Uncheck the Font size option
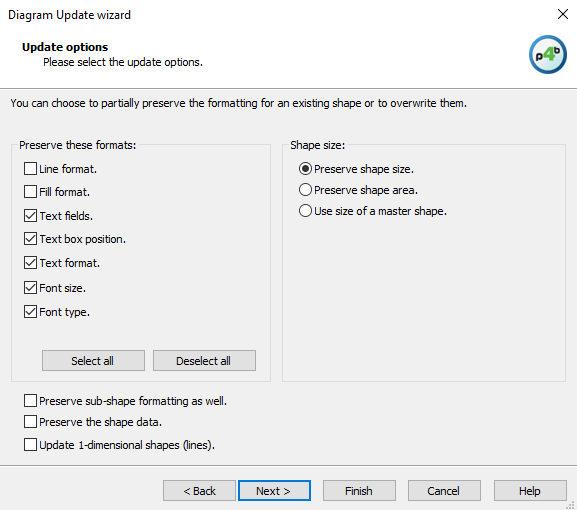Screen dimensions: 577x510 tap(30, 288)
